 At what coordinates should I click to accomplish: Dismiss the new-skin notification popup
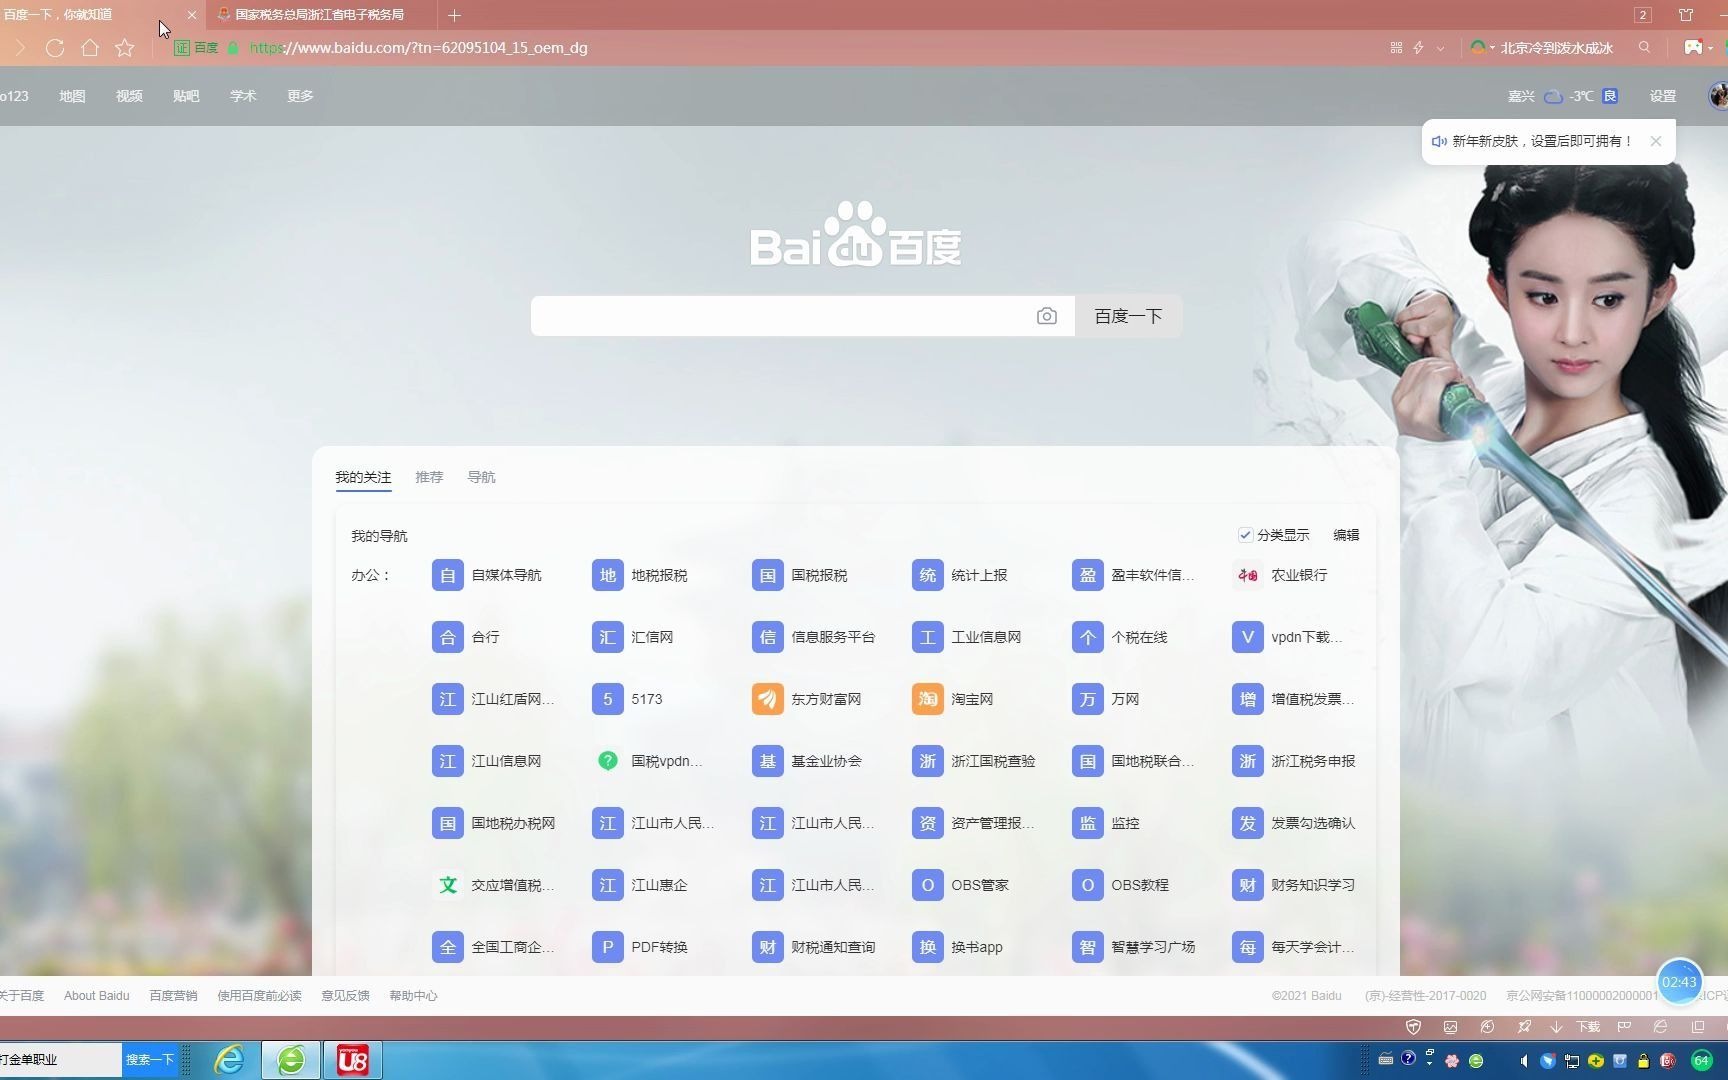[1656, 141]
